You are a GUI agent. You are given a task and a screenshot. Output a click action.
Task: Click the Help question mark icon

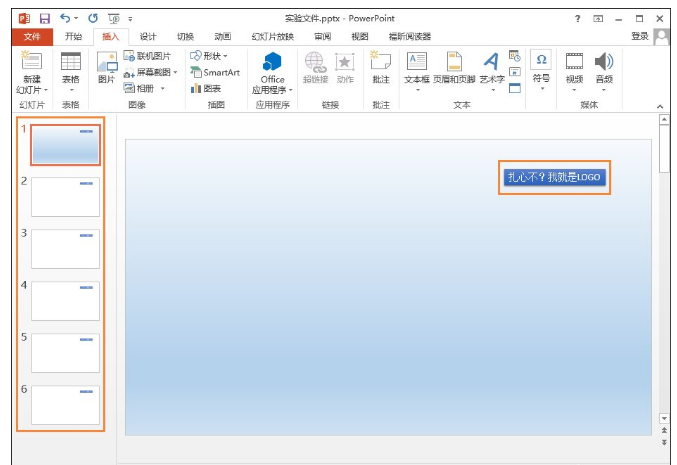[x=577, y=19]
